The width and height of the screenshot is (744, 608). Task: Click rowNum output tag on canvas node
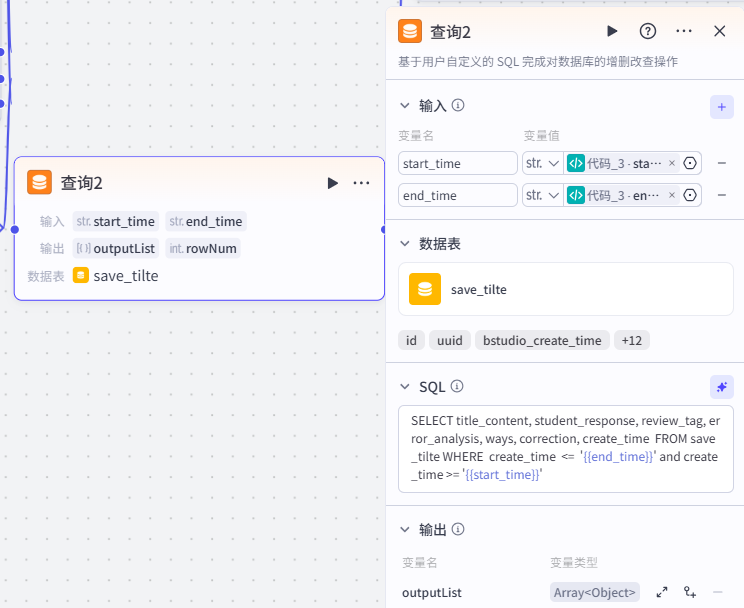(x=203, y=248)
